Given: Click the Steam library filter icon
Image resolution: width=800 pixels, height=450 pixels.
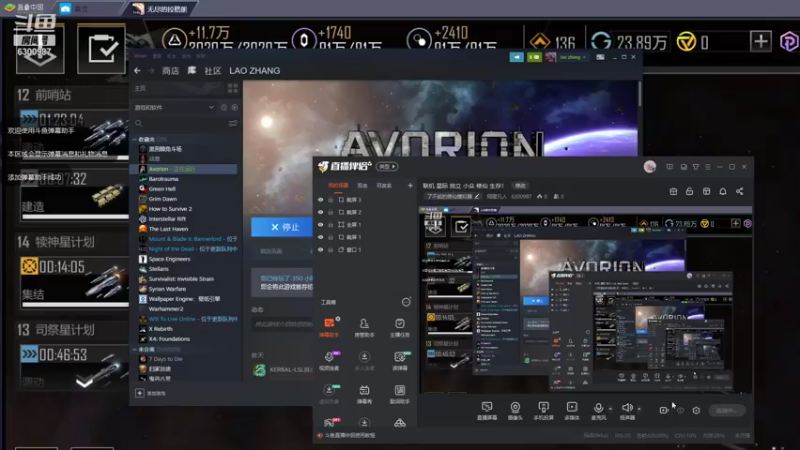Looking at the screenshot, I should pos(233,123).
